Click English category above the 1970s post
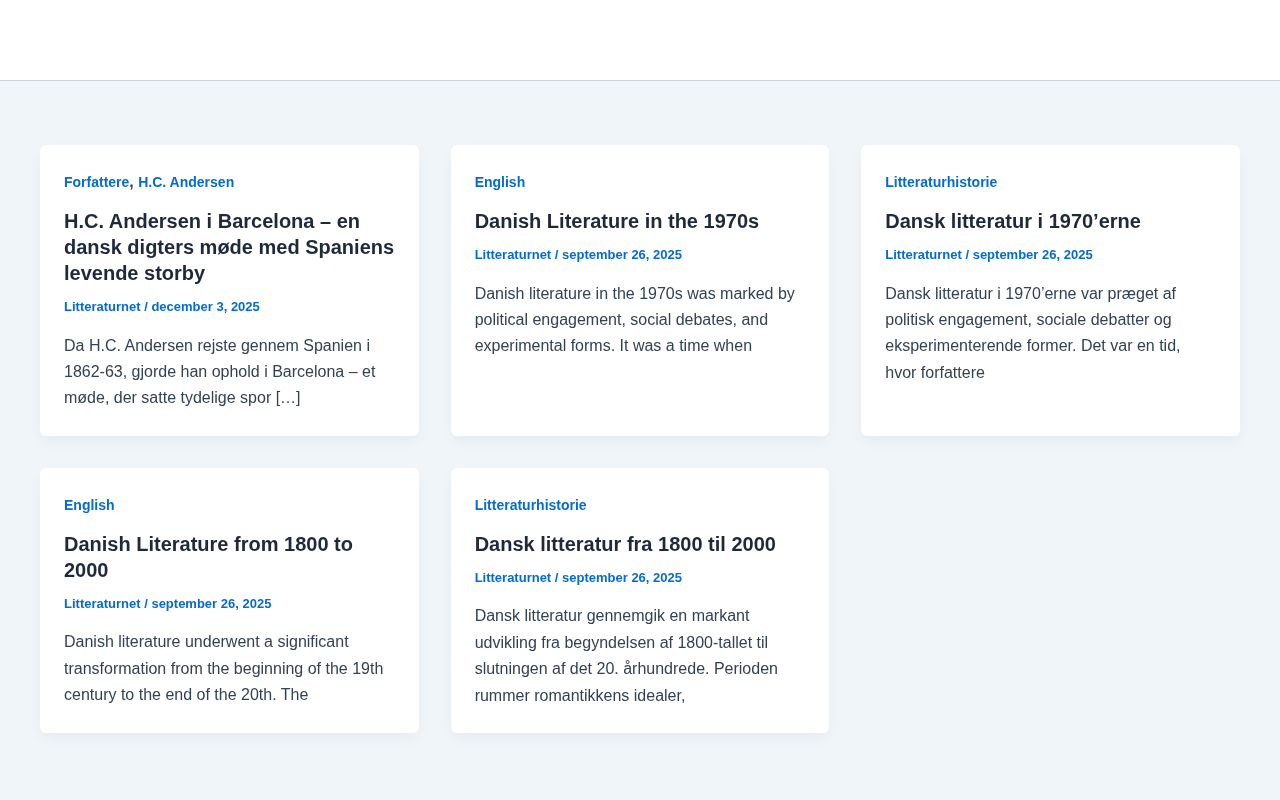Screen dimensions: 1280x800 pos(500,182)
